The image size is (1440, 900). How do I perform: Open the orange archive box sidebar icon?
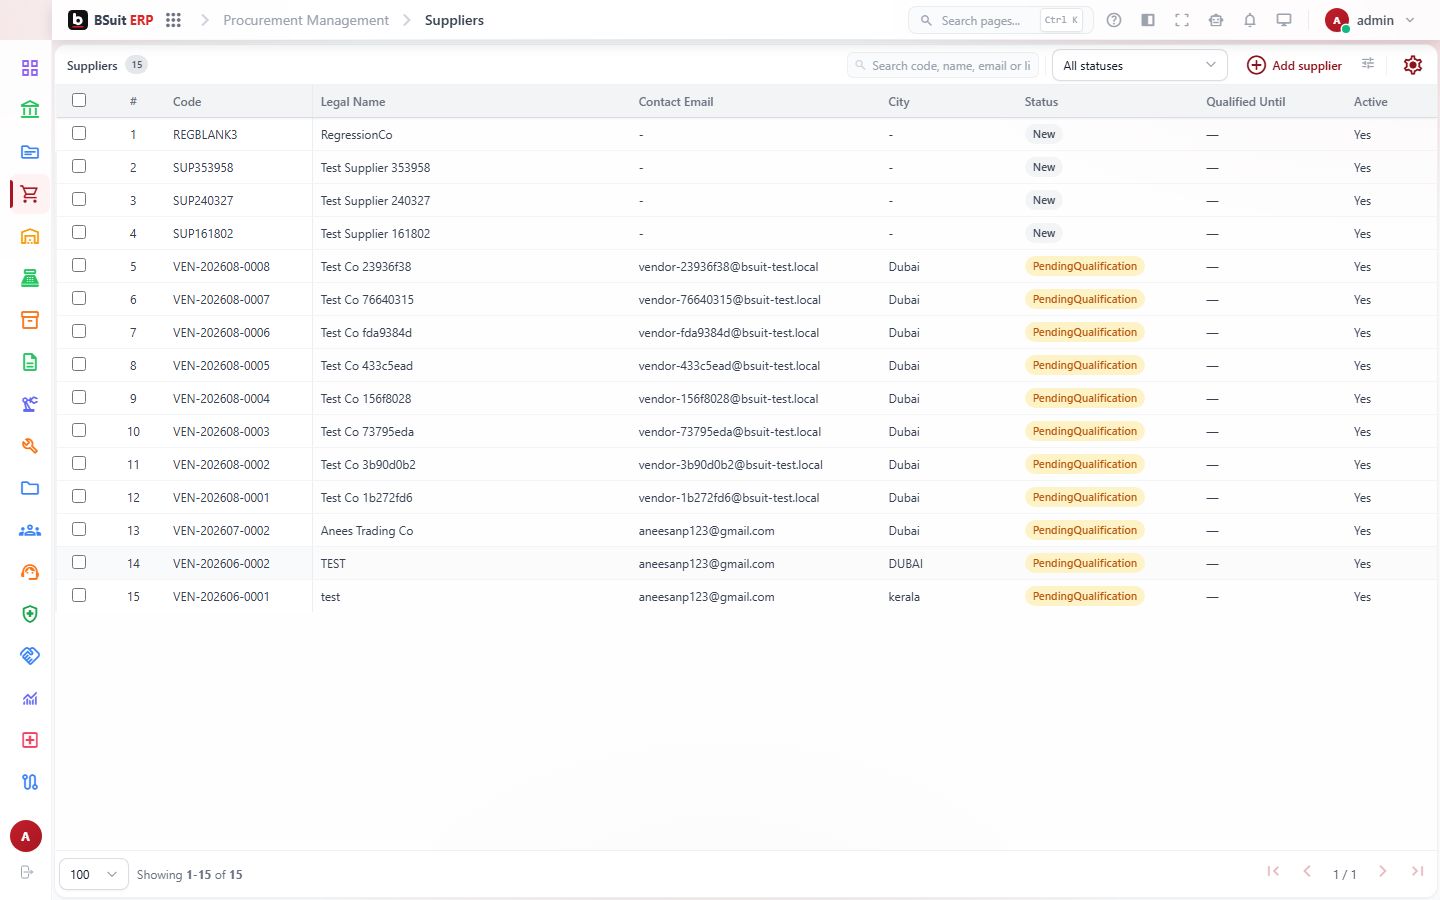pos(30,320)
